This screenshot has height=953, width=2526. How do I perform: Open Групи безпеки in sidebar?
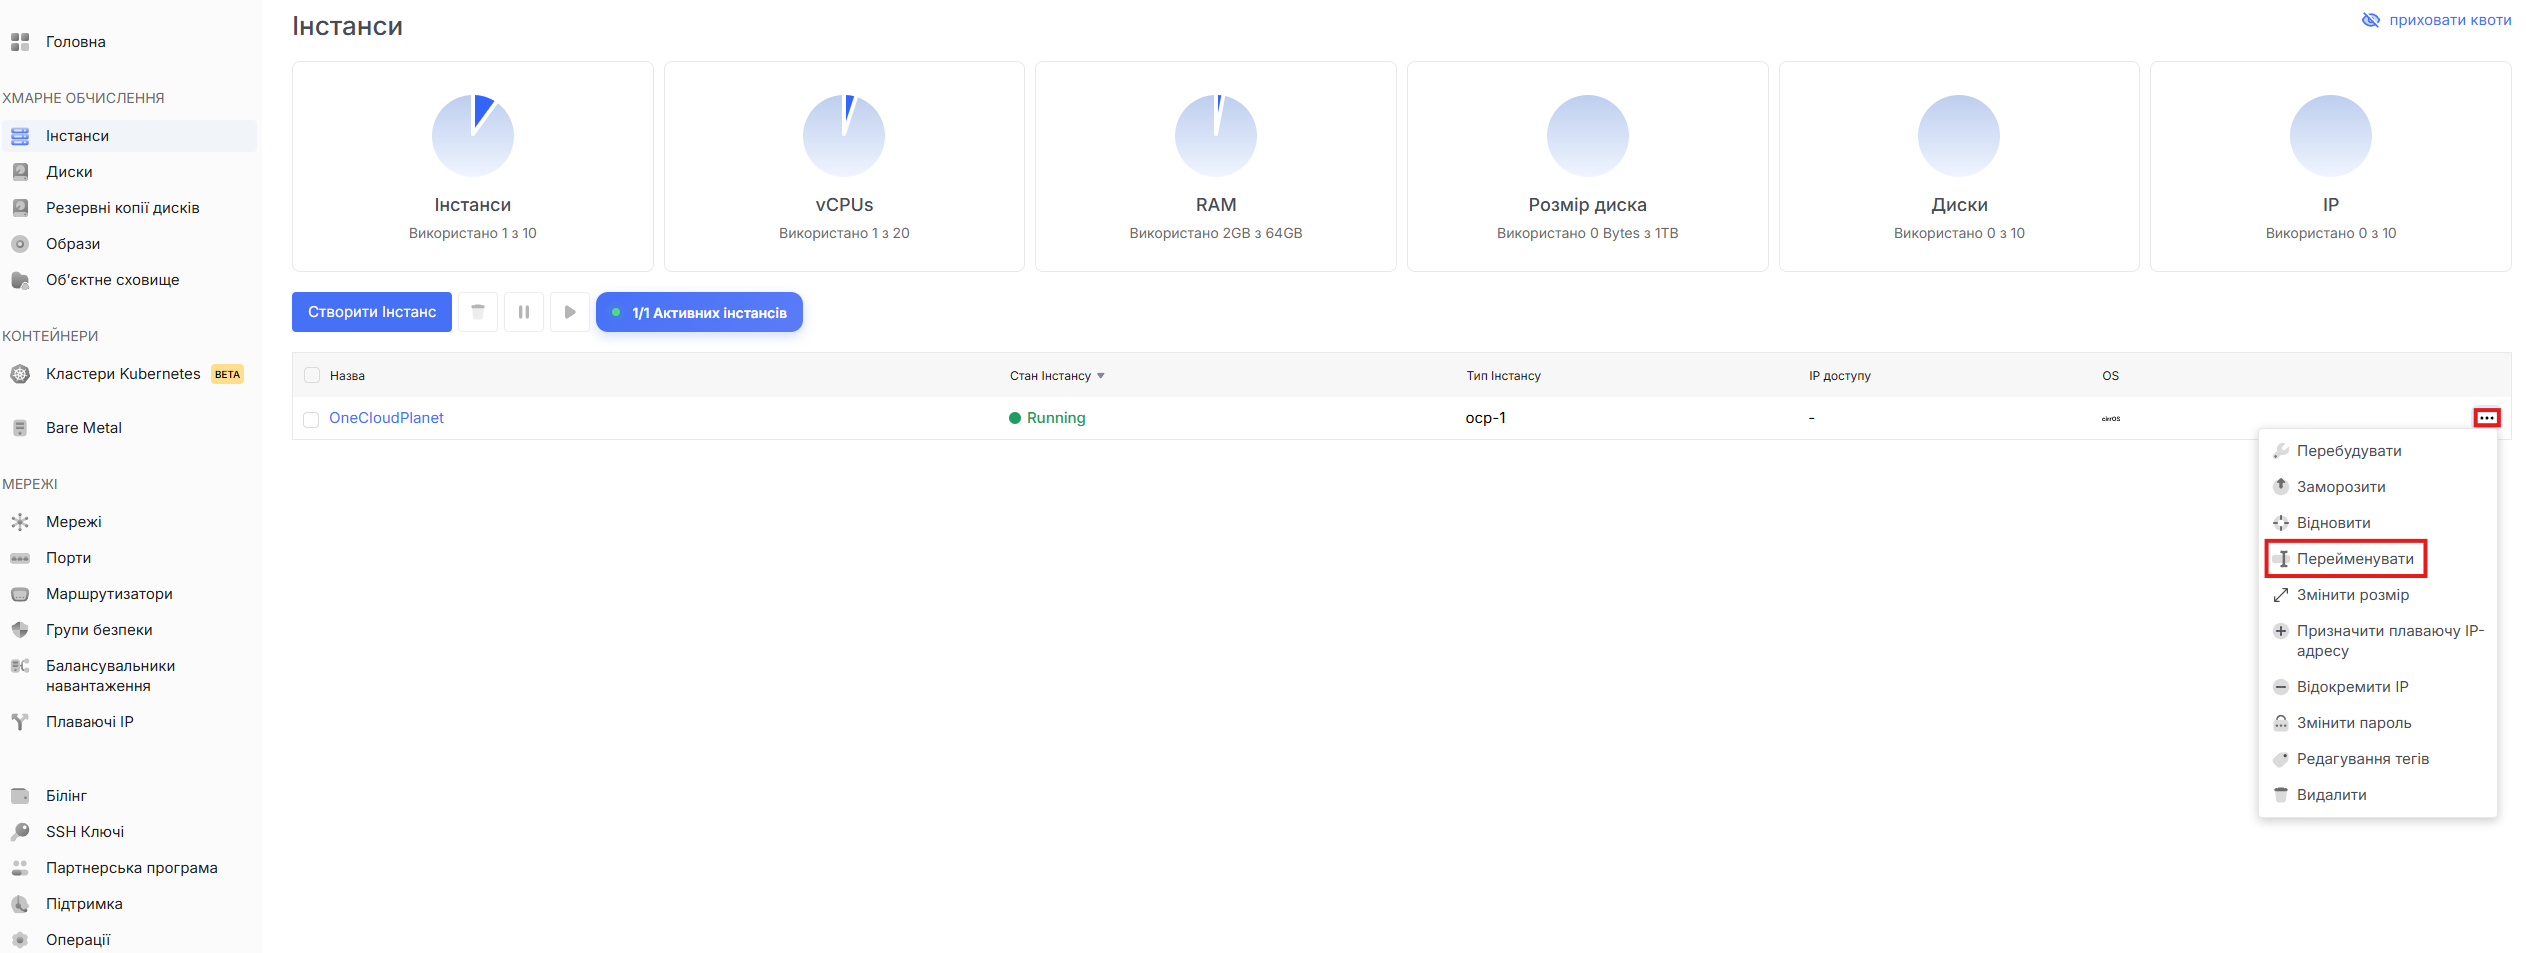[99, 630]
